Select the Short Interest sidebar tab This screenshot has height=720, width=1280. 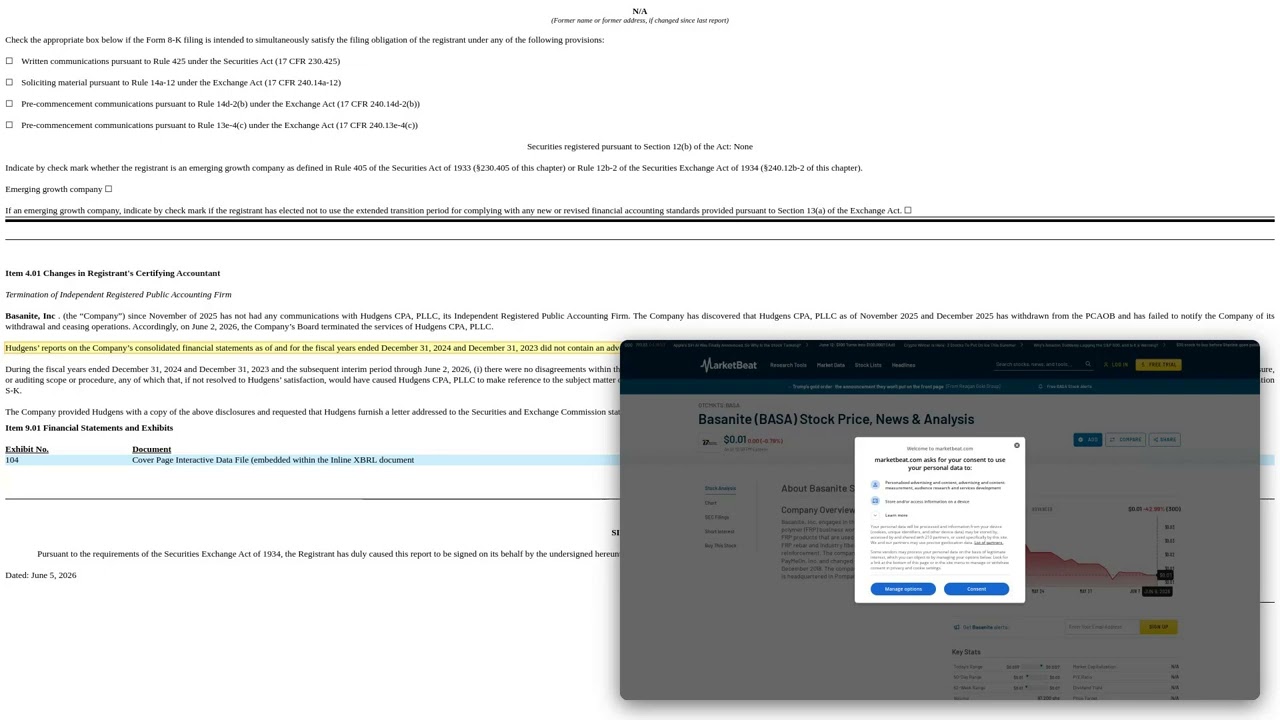coord(719,531)
